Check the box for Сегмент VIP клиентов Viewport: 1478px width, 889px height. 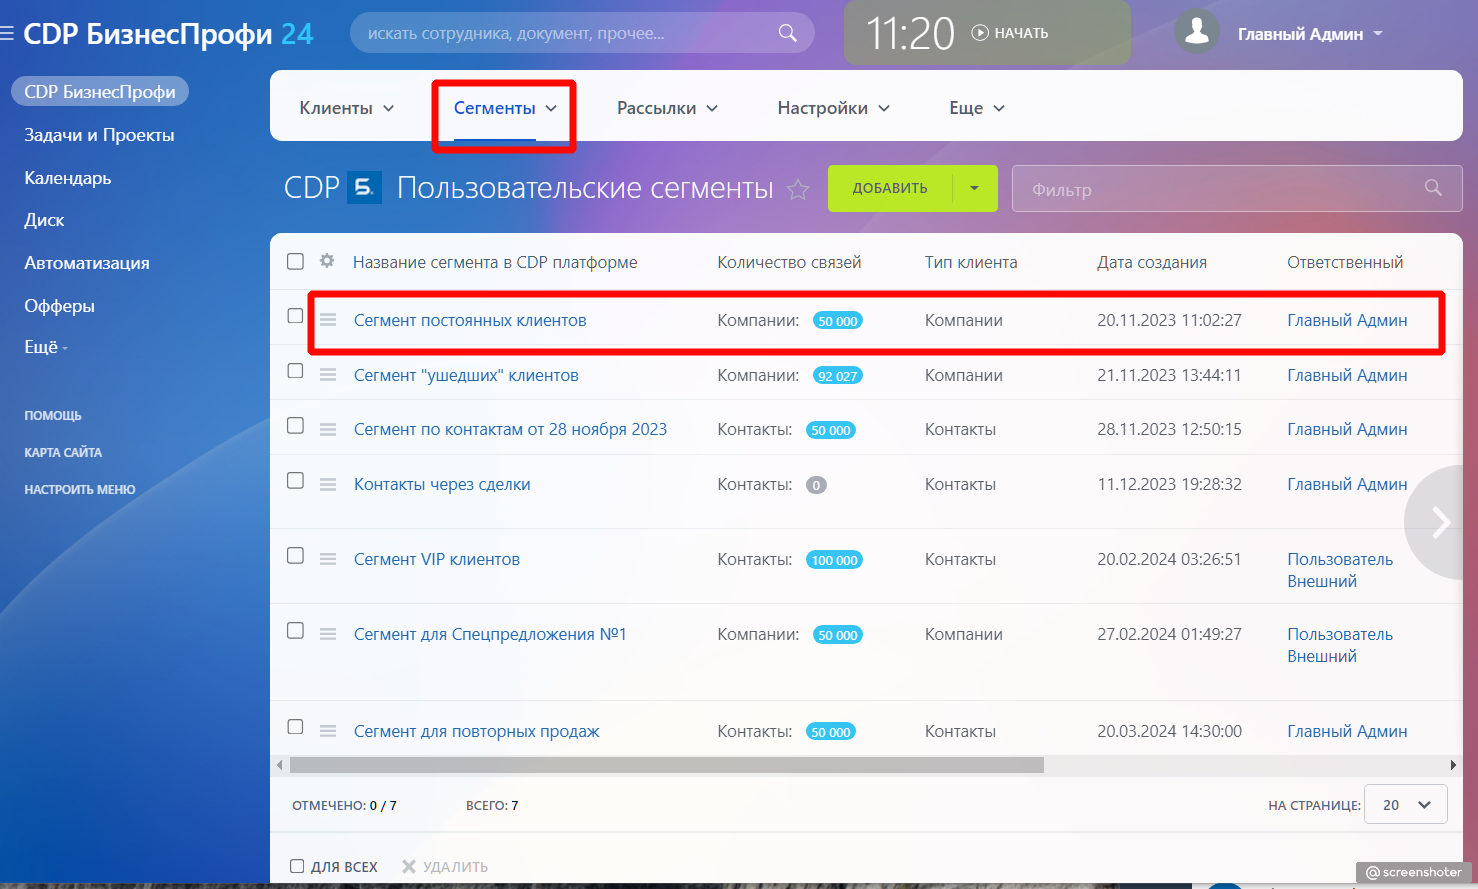[x=295, y=555]
